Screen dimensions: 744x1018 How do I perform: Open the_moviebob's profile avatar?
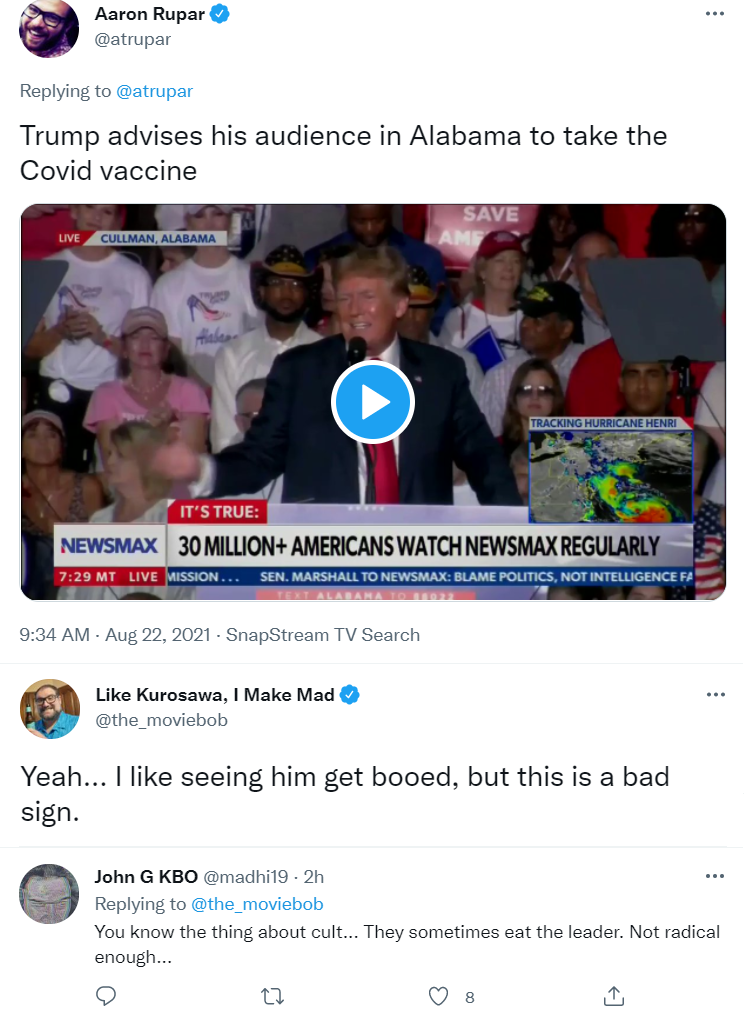(50, 709)
